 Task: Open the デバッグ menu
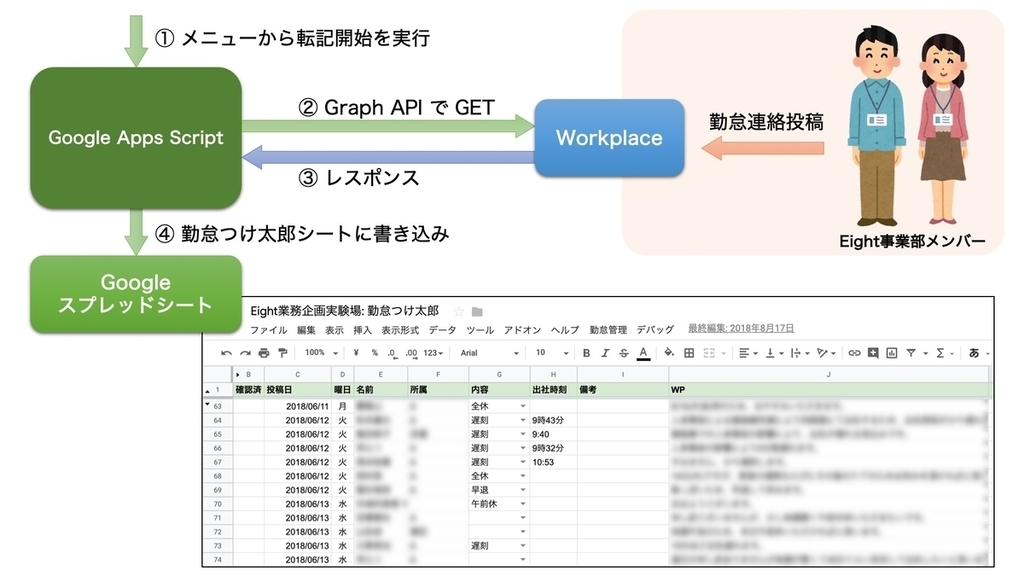tap(655, 330)
